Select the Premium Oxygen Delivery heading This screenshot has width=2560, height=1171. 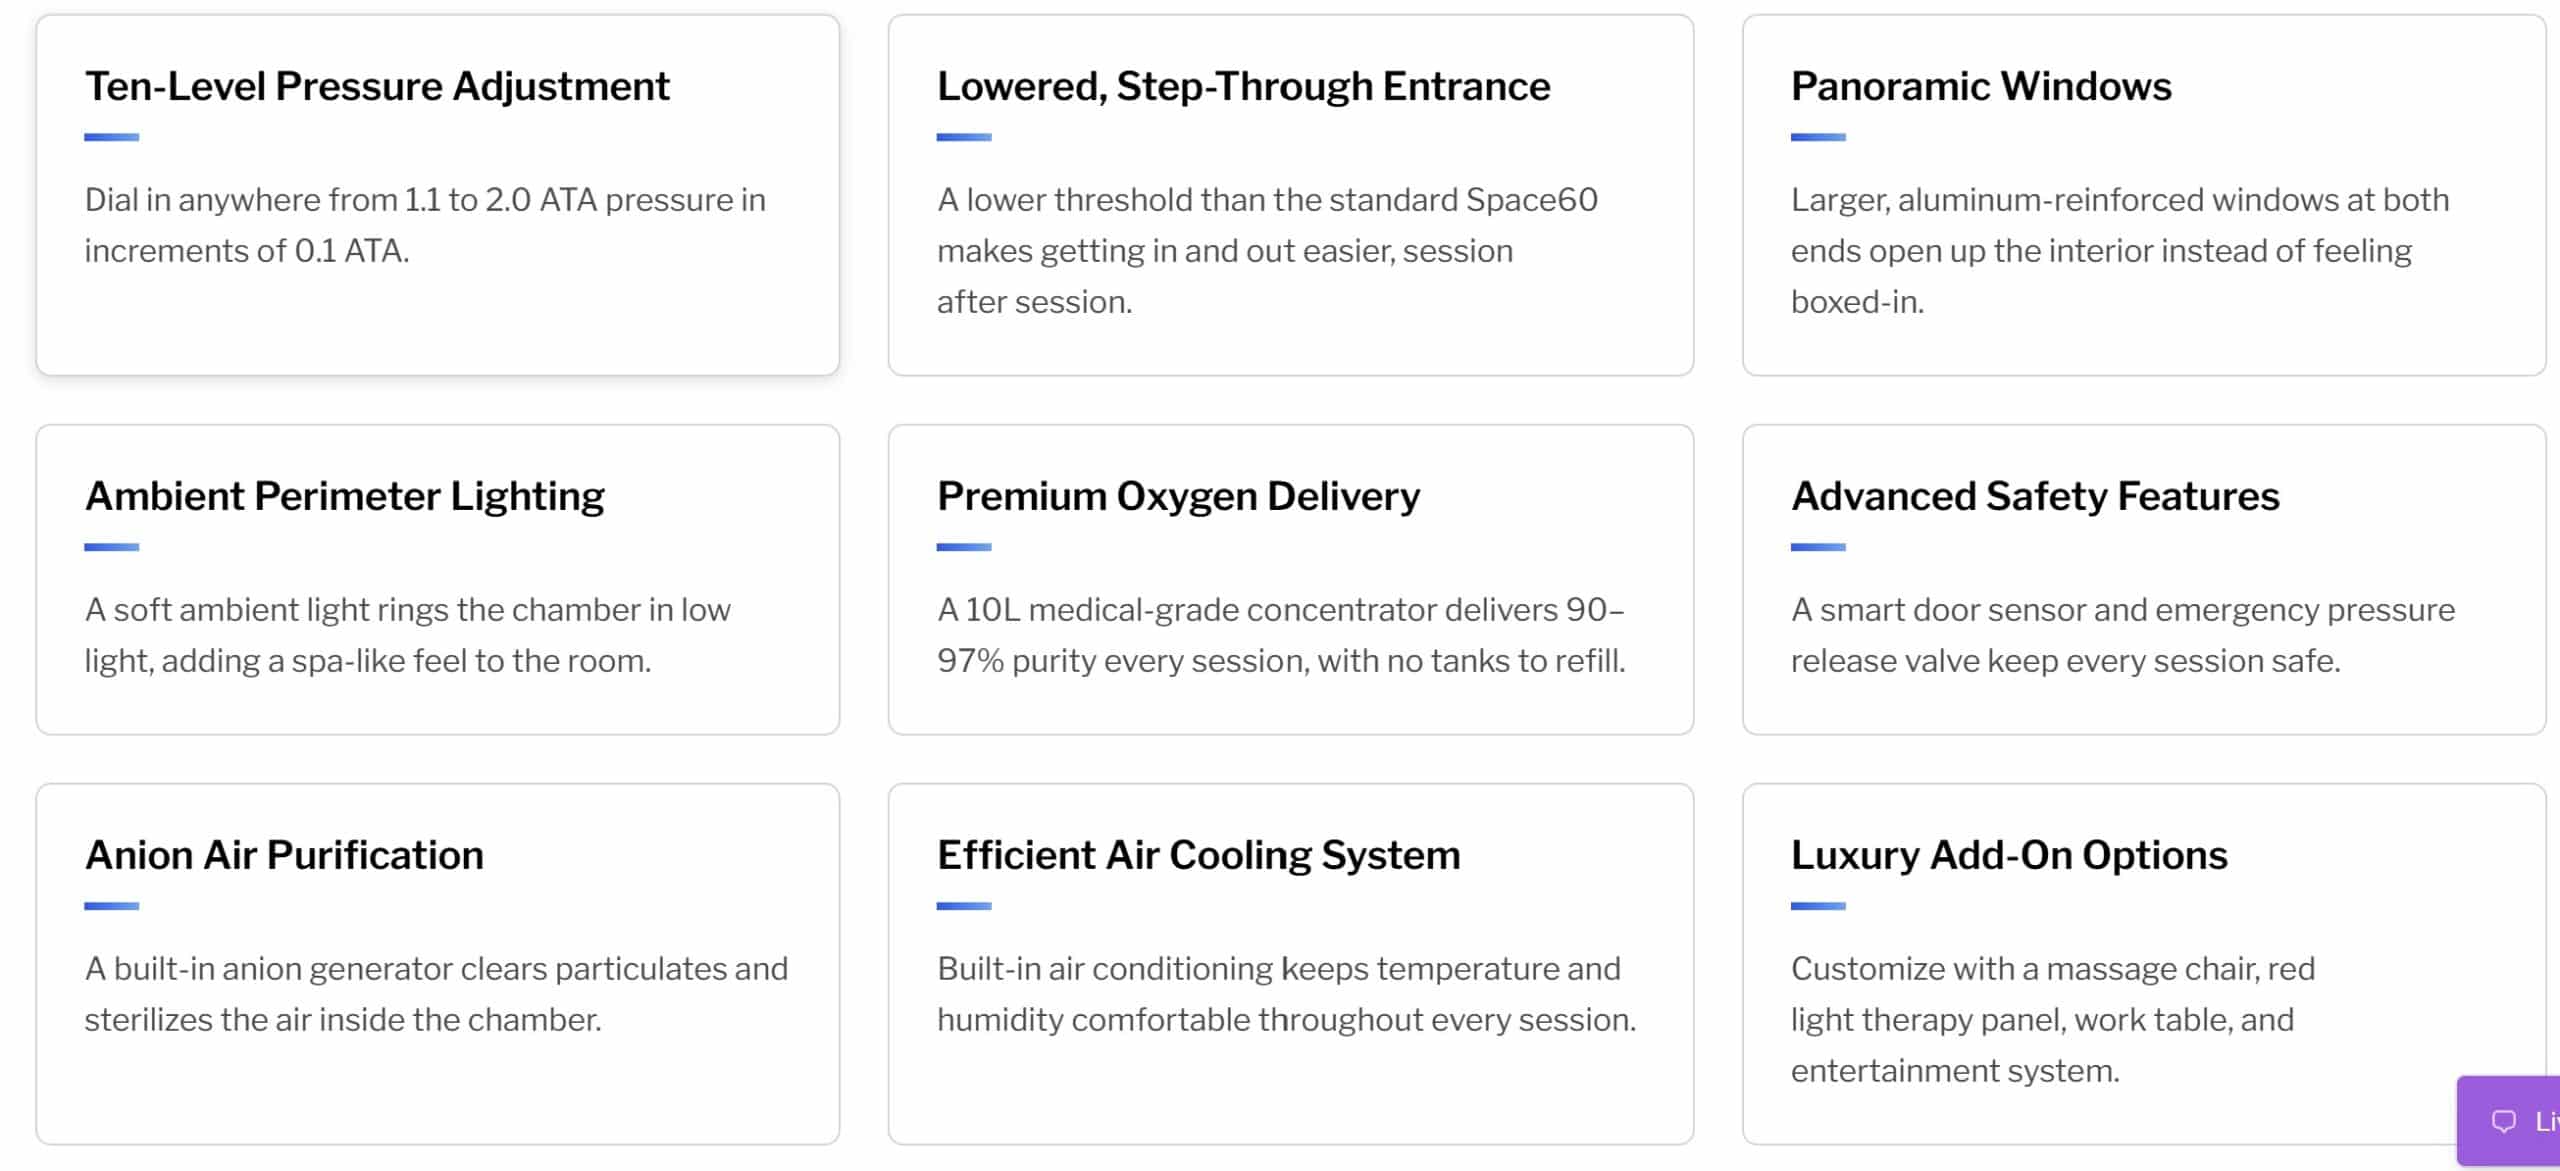[1178, 496]
